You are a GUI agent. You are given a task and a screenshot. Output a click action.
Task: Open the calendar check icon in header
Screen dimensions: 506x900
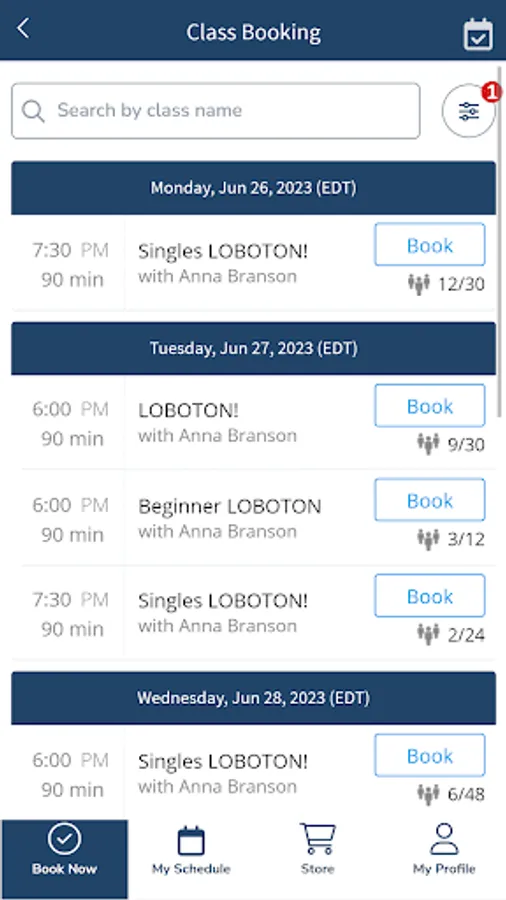(478, 34)
